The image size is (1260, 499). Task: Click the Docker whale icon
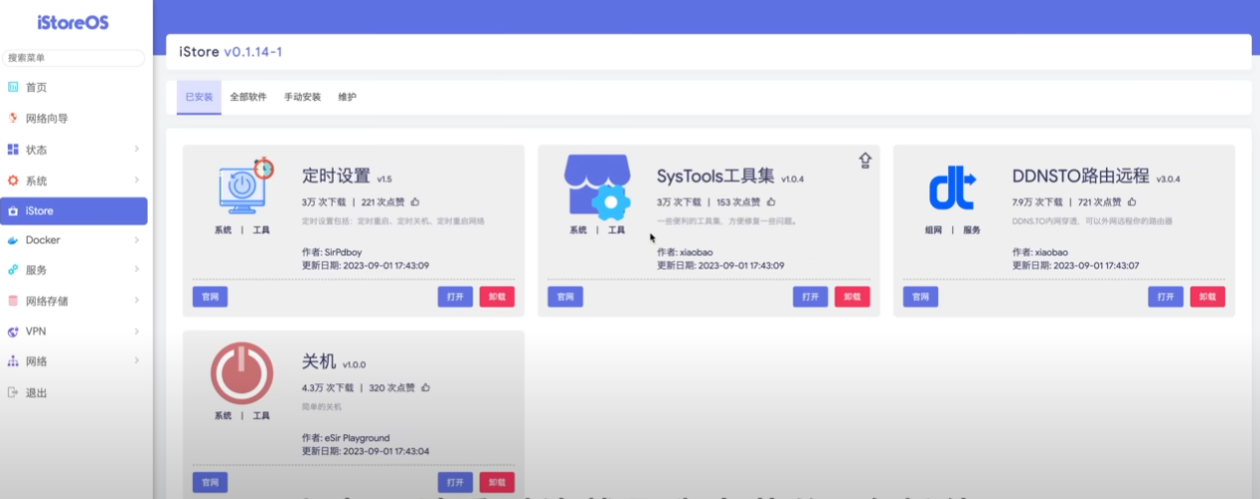[13, 240]
